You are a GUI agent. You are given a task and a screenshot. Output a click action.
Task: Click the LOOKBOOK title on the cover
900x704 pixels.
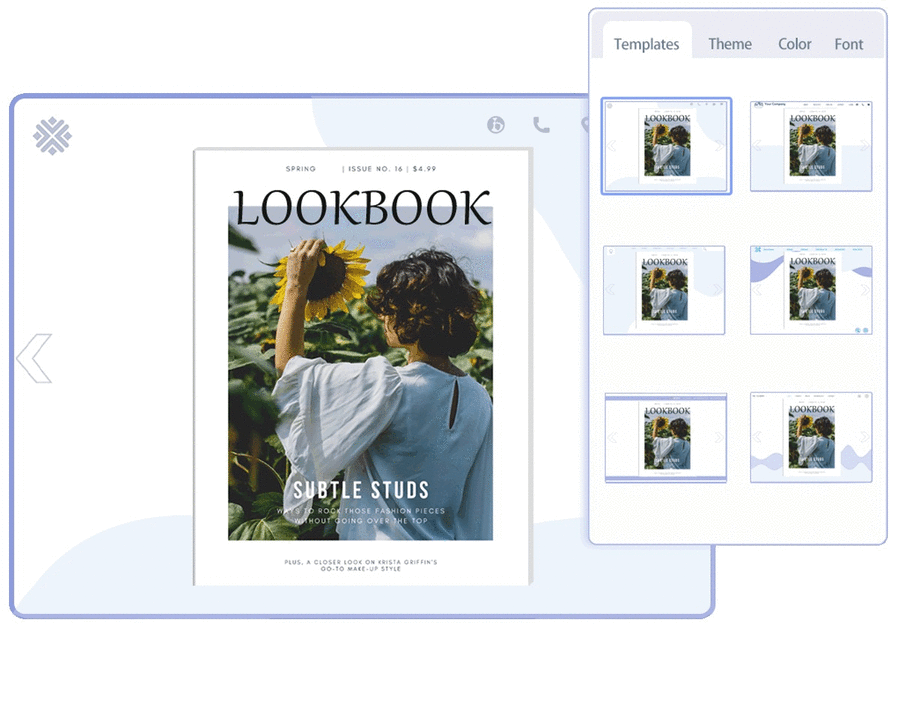(362, 207)
